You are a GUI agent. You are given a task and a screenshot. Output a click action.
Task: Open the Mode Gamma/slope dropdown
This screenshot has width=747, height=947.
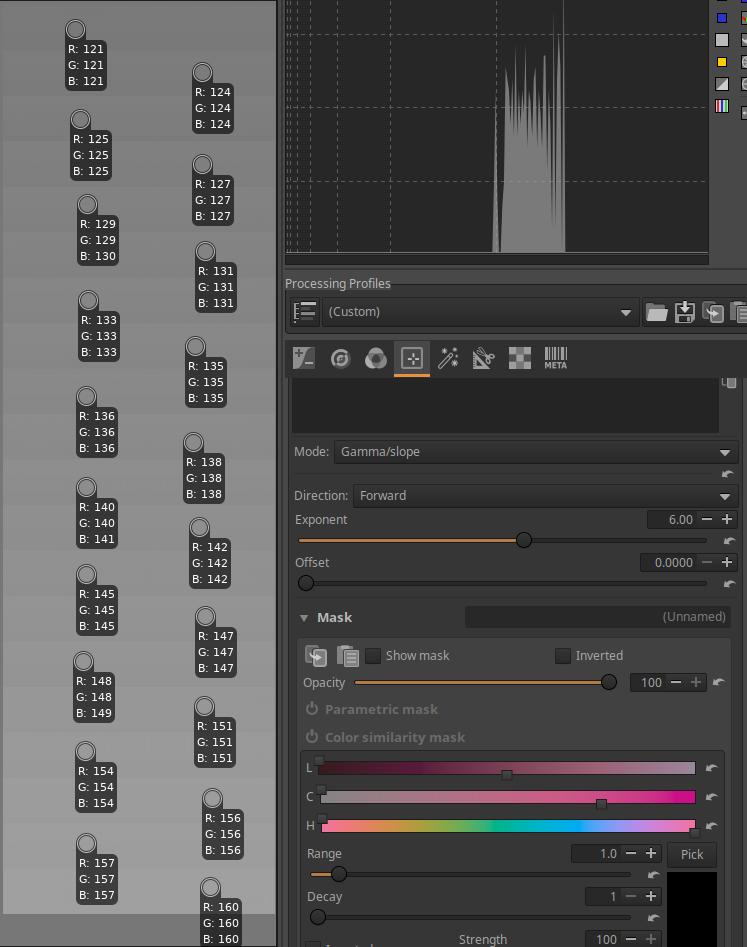pos(536,452)
